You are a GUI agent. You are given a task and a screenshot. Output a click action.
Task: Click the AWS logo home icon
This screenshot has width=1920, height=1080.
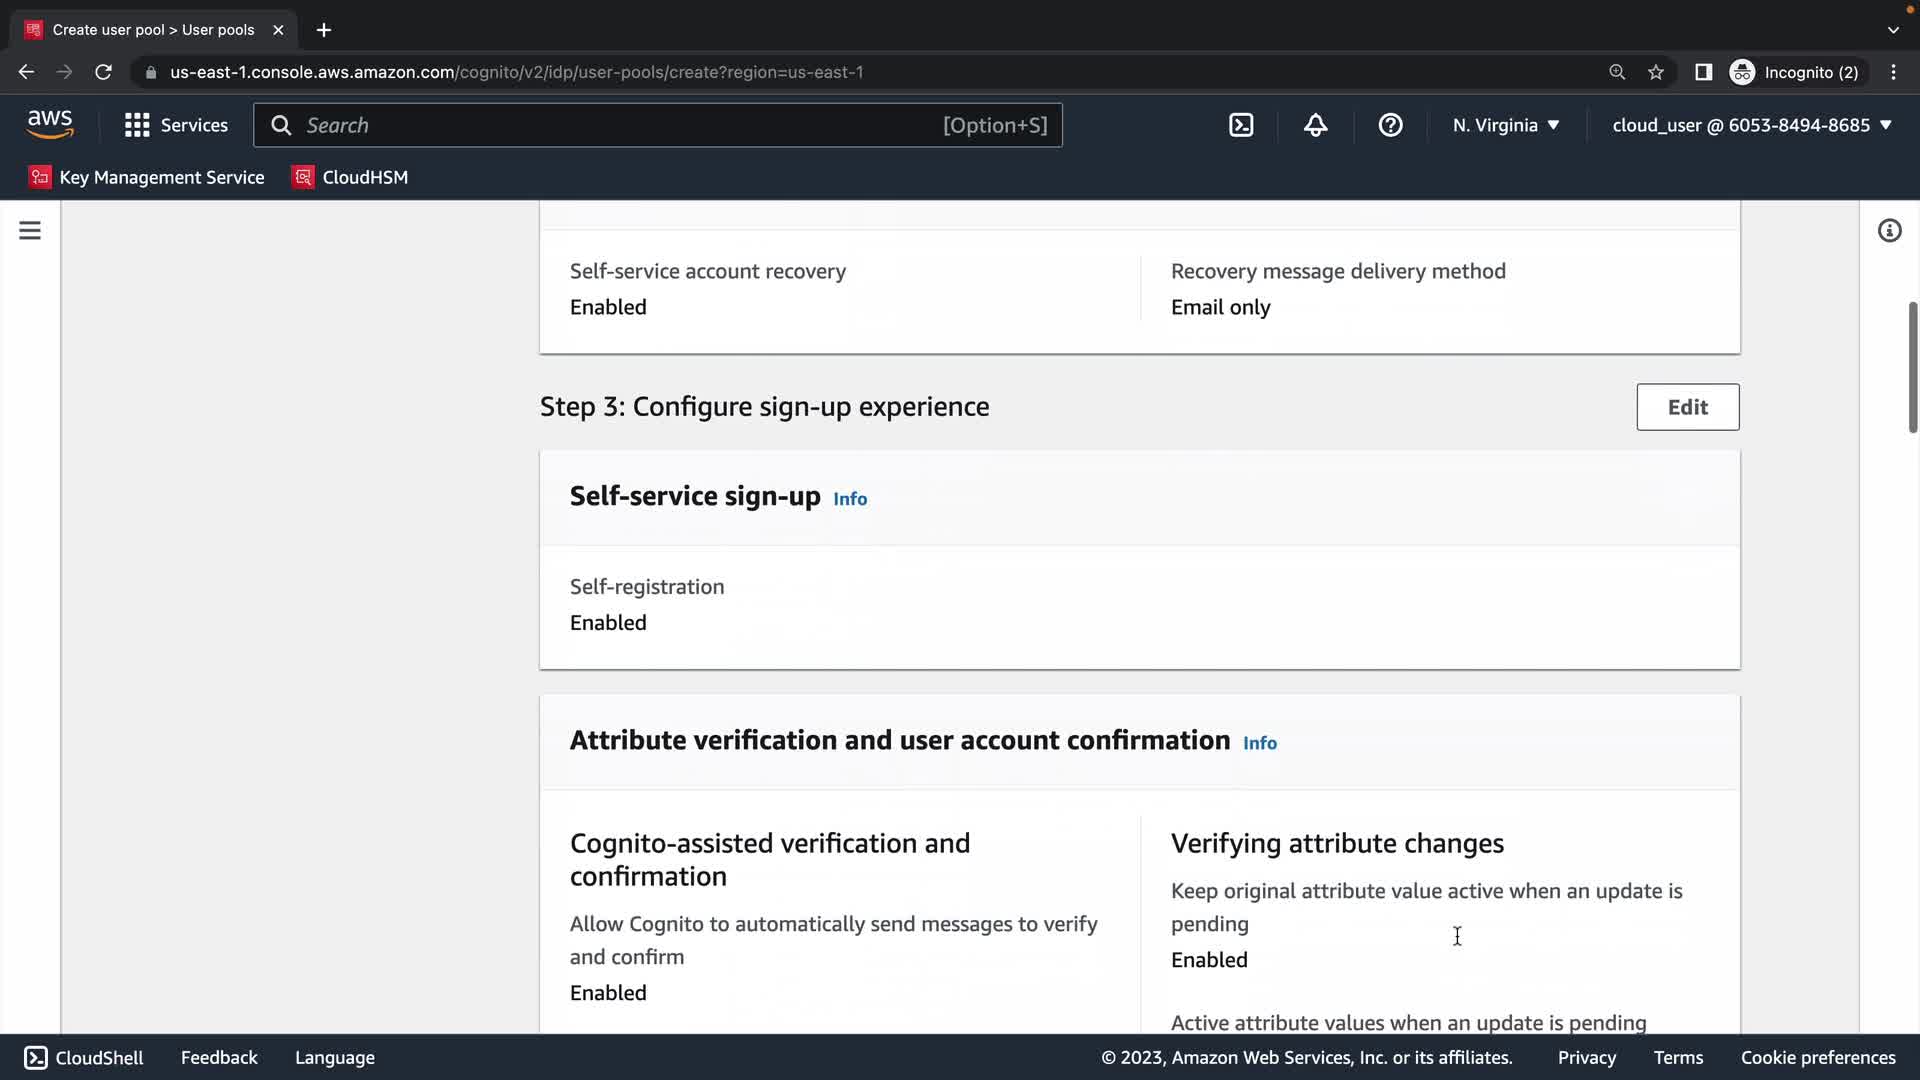coord(50,125)
